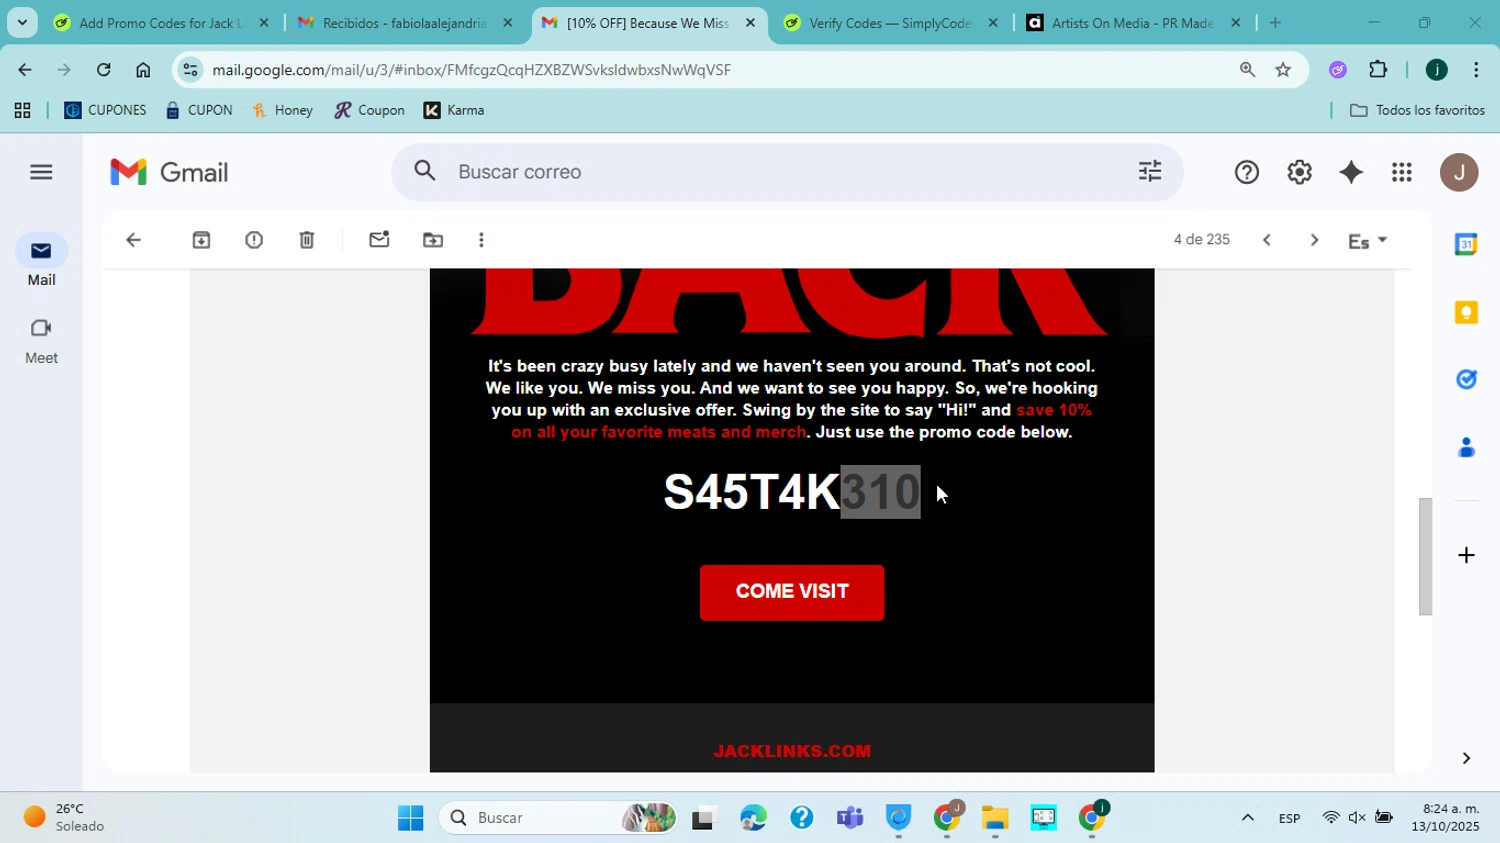Open Google Tasks side panel

point(1466,379)
